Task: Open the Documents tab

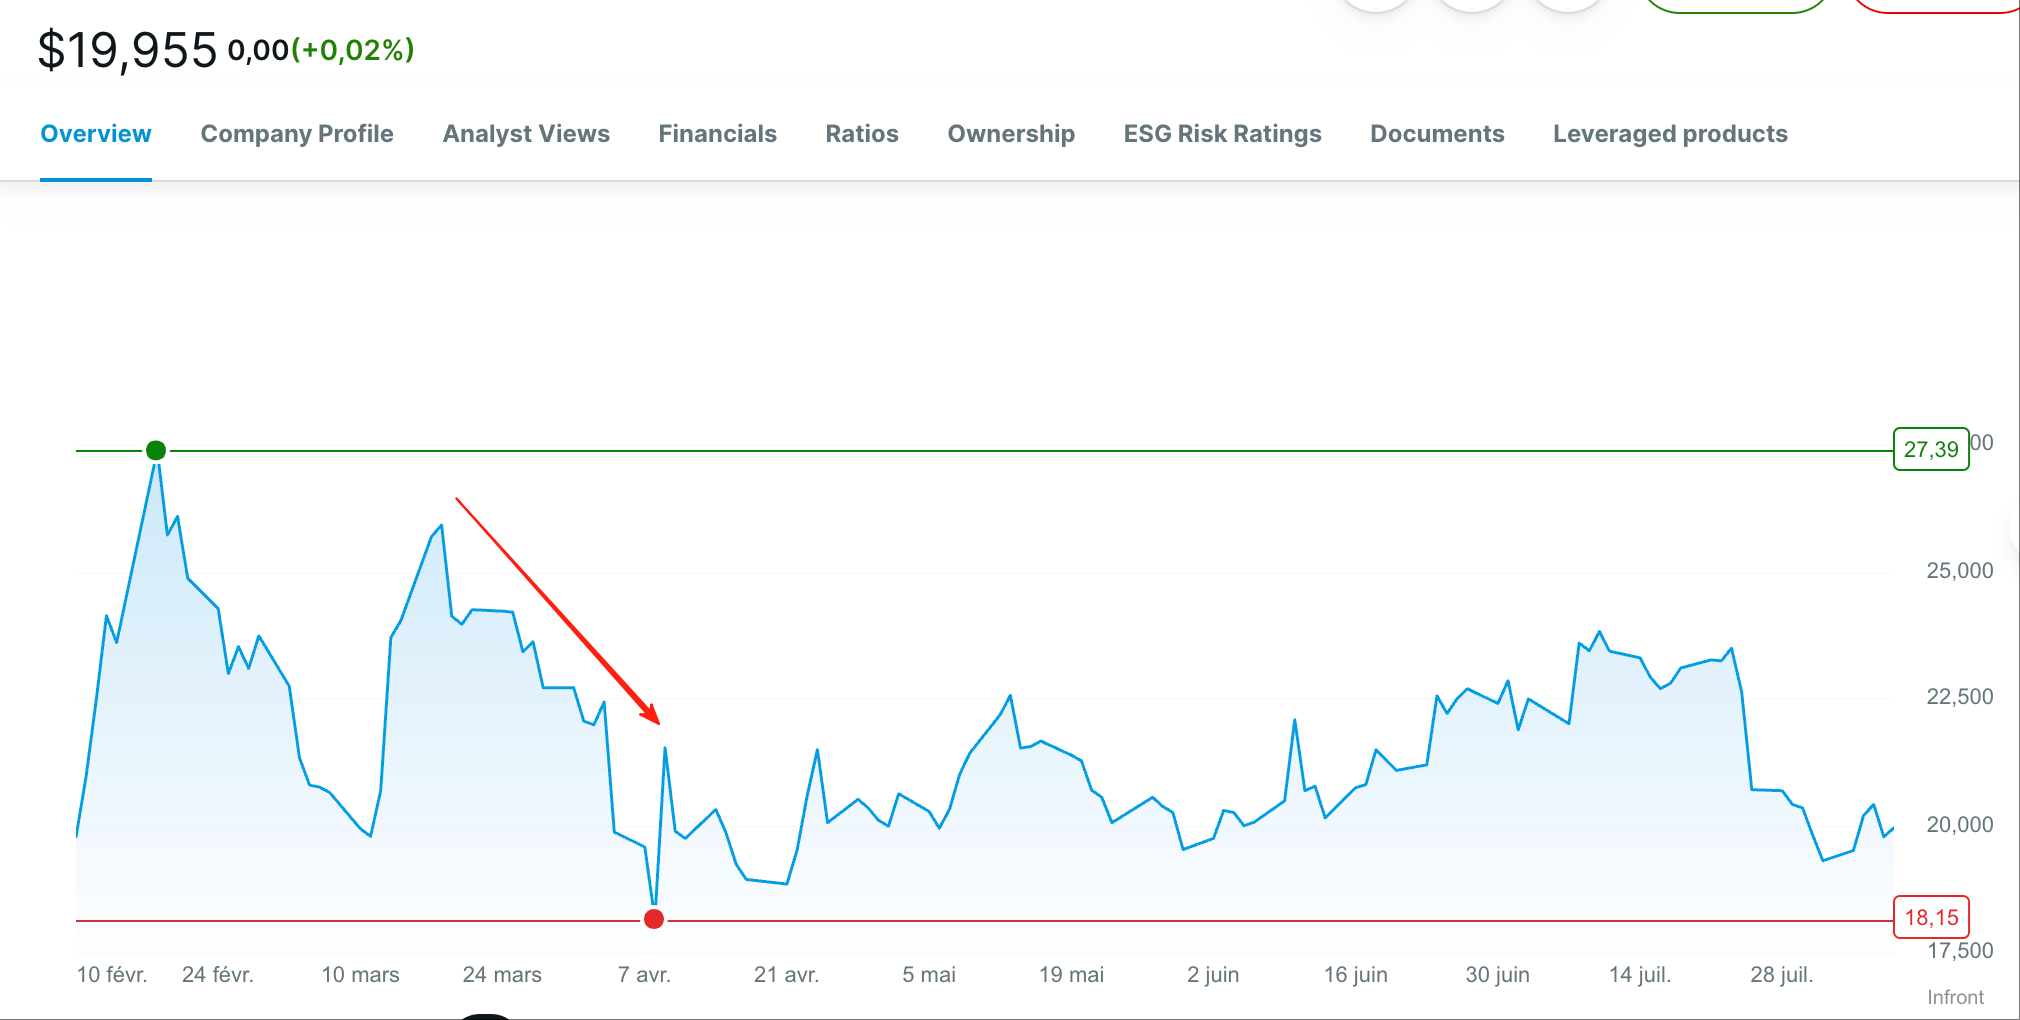Action: tap(1437, 134)
